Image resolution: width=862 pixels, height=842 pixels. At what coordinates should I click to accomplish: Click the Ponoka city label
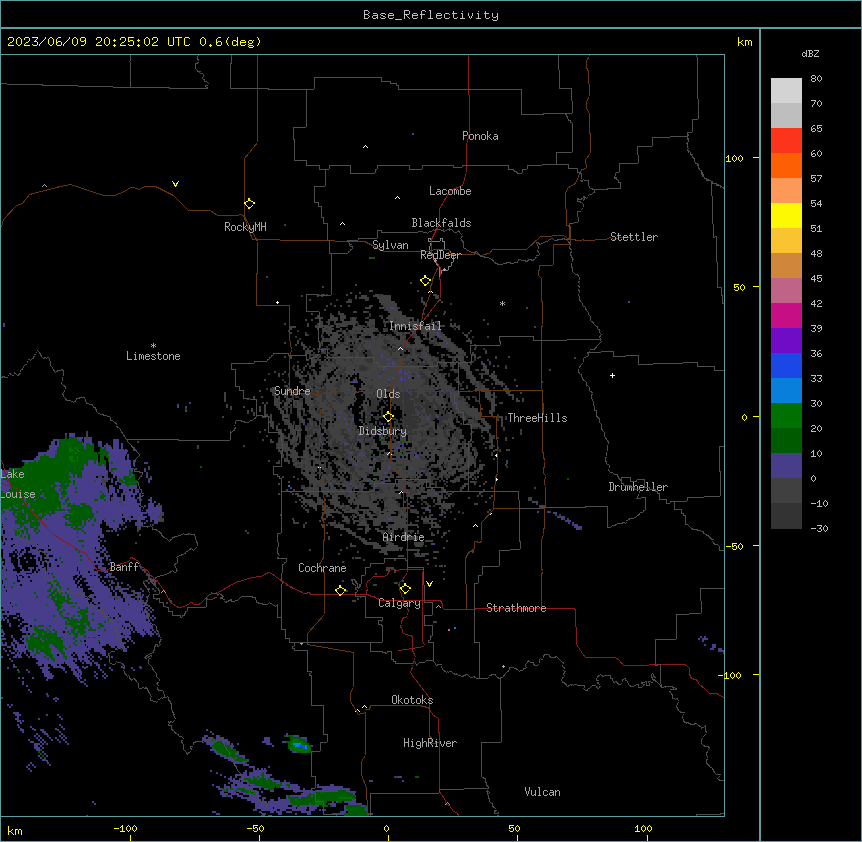[480, 136]
